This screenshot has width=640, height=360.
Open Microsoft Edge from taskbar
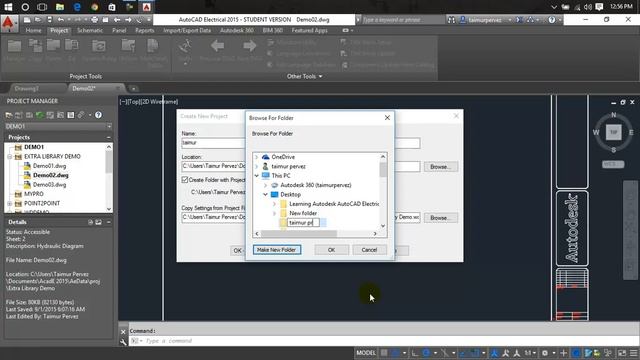tap(77, 7)
